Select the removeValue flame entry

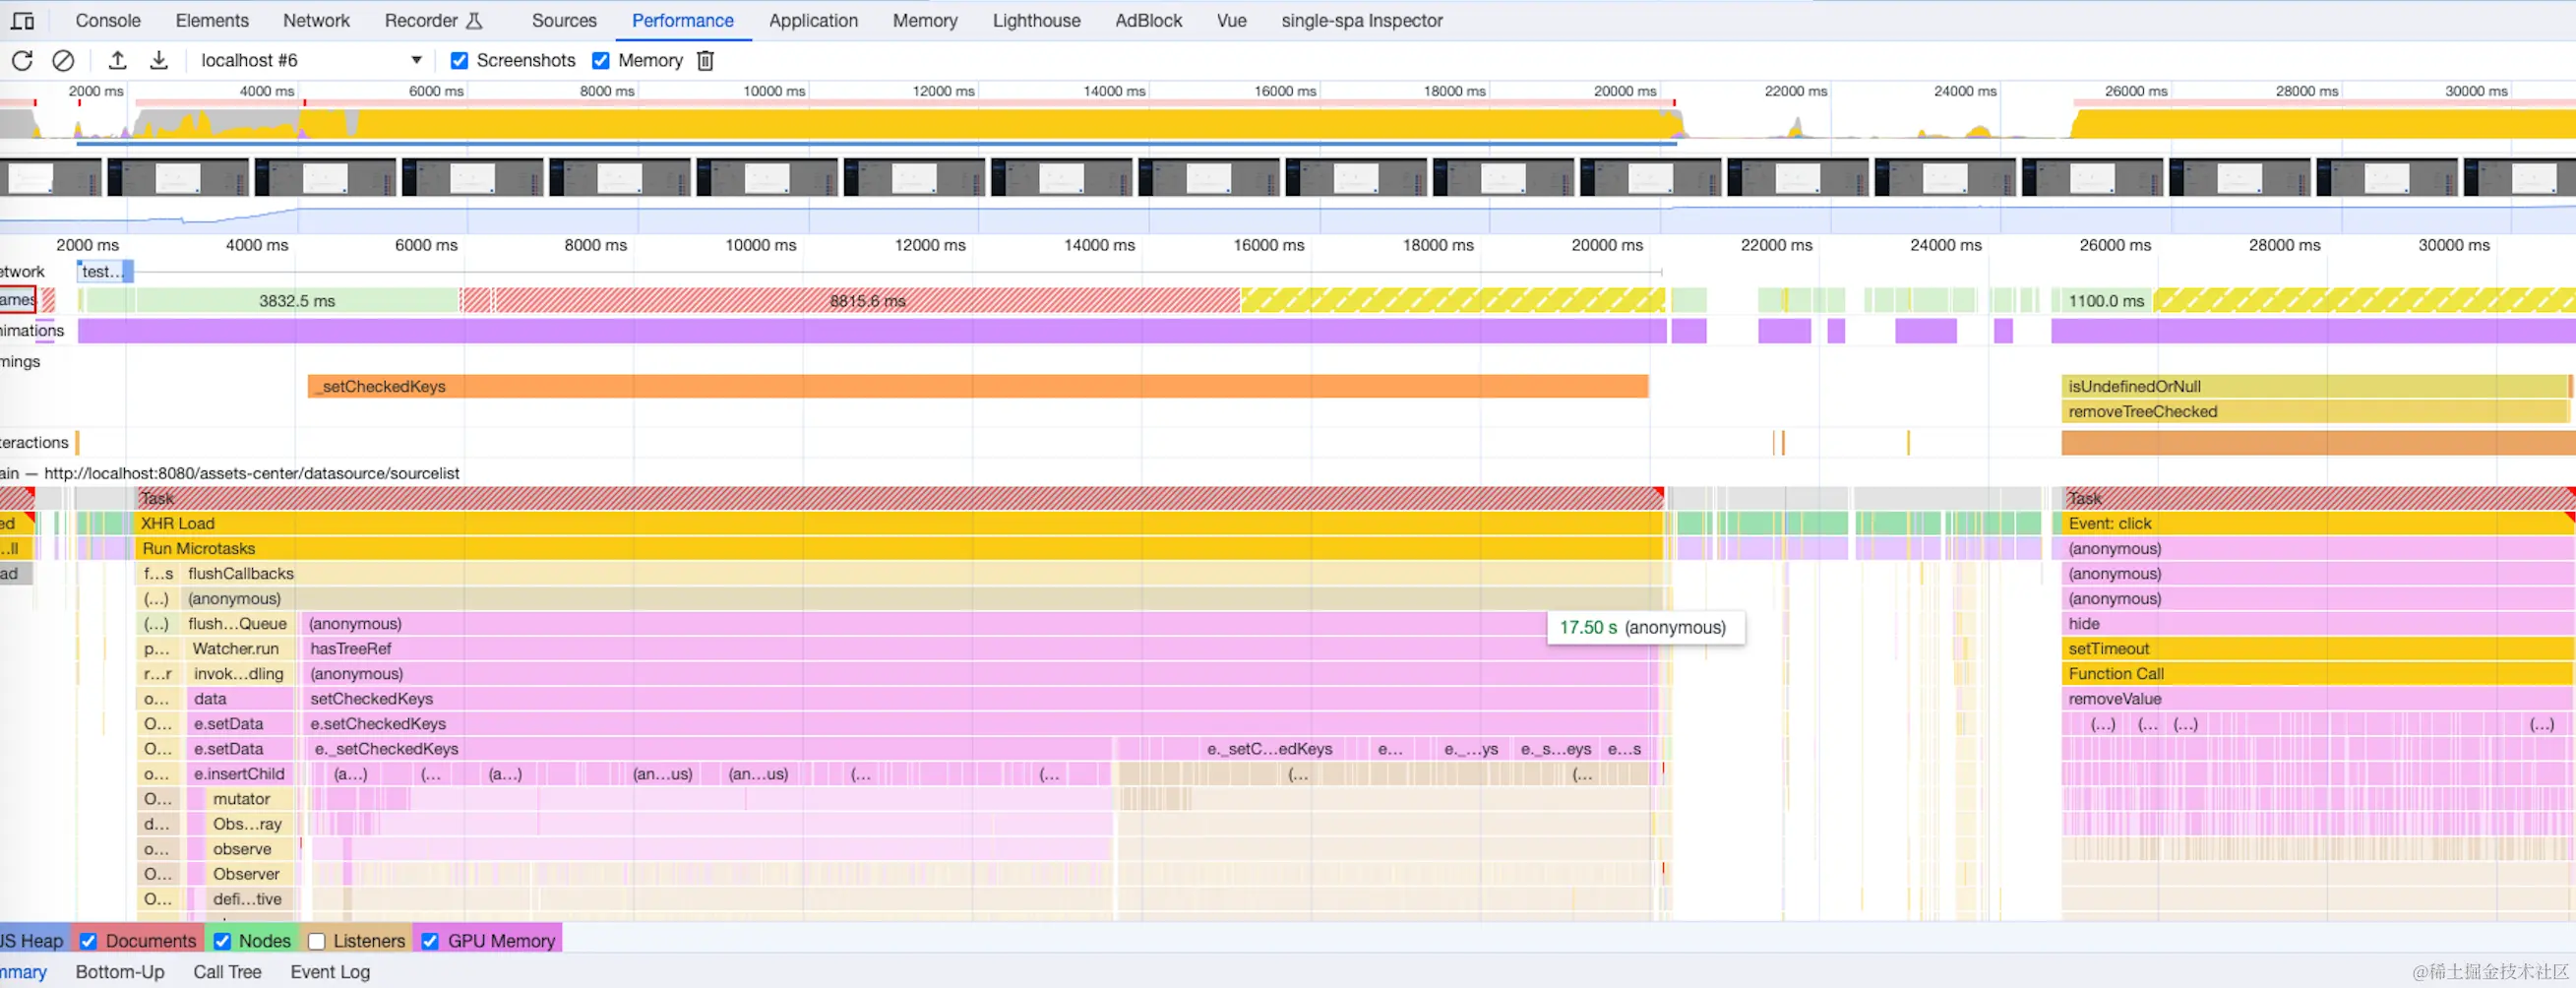(2318, 698)
